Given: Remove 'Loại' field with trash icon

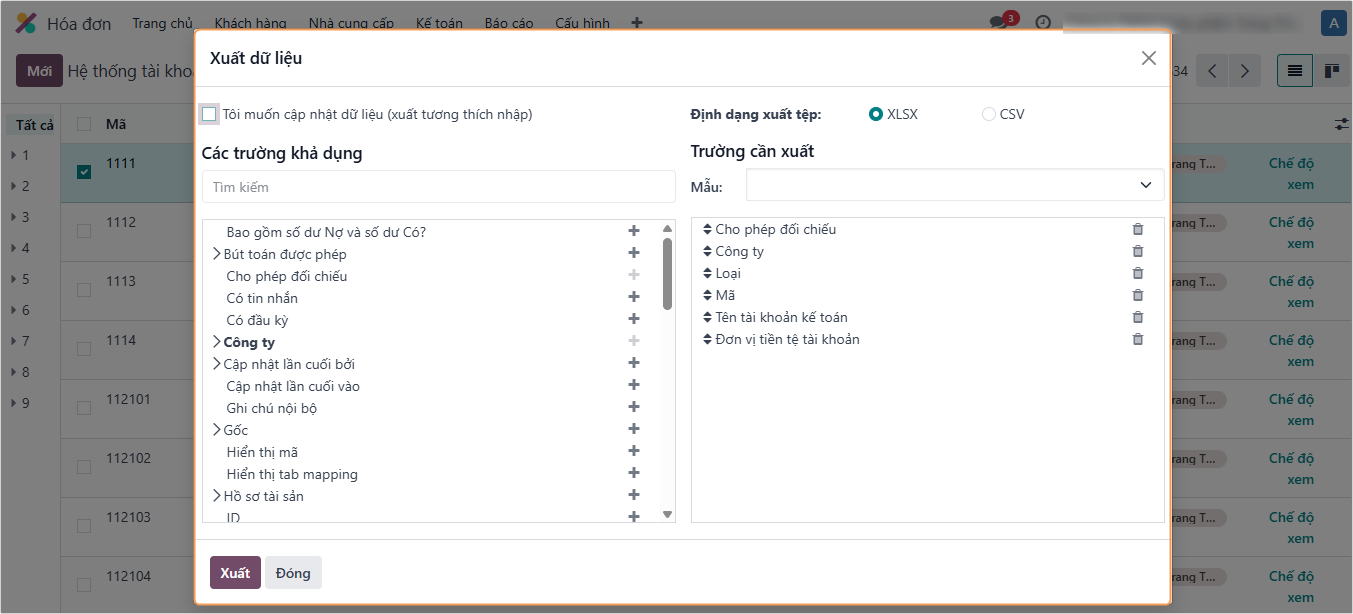Looking at the screenshot, I should click(1137, 273).
